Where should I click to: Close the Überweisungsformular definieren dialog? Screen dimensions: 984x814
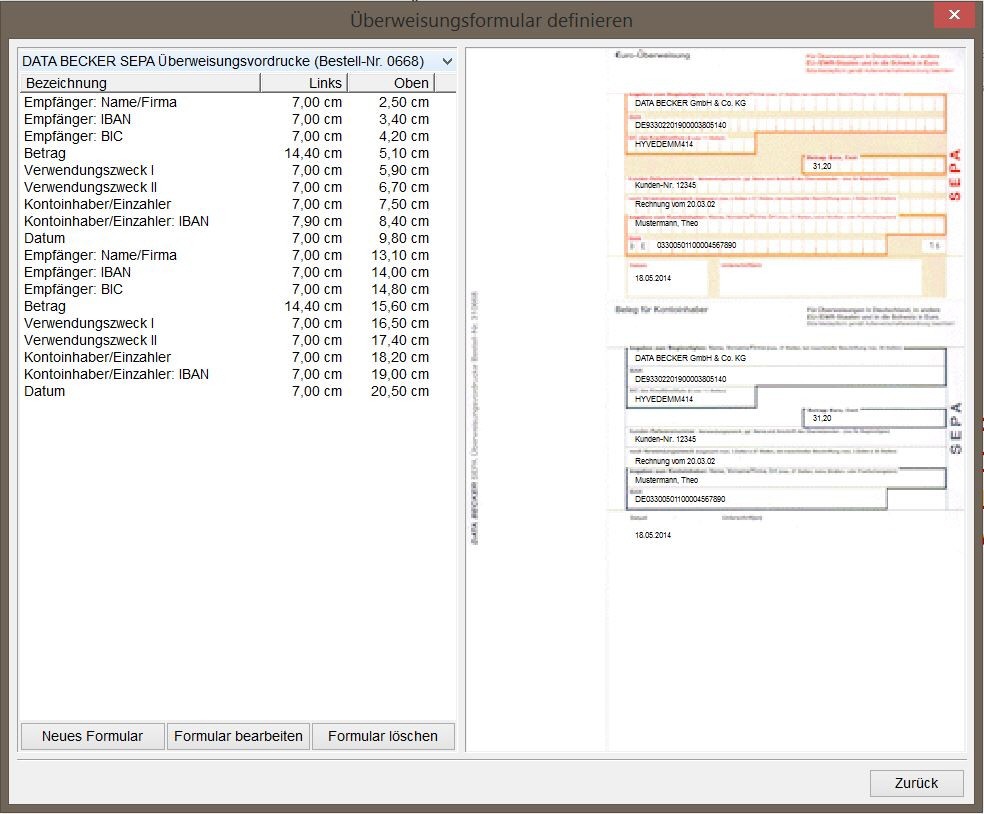954,14
